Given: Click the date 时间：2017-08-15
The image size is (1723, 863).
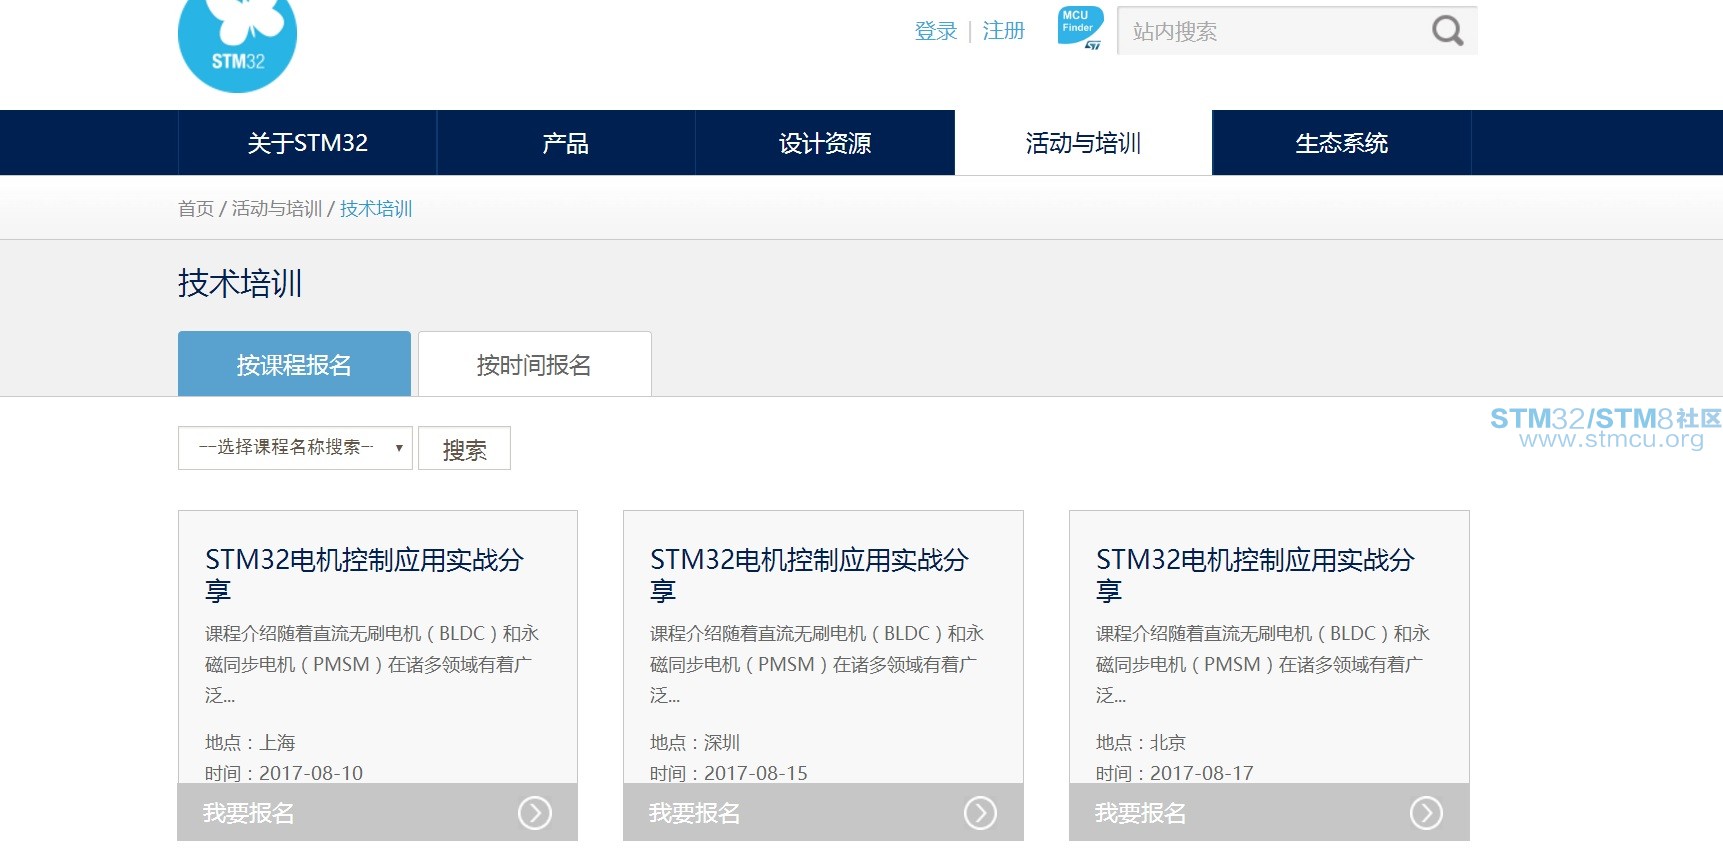Looking at the screenshot, I should pos(729,773).
